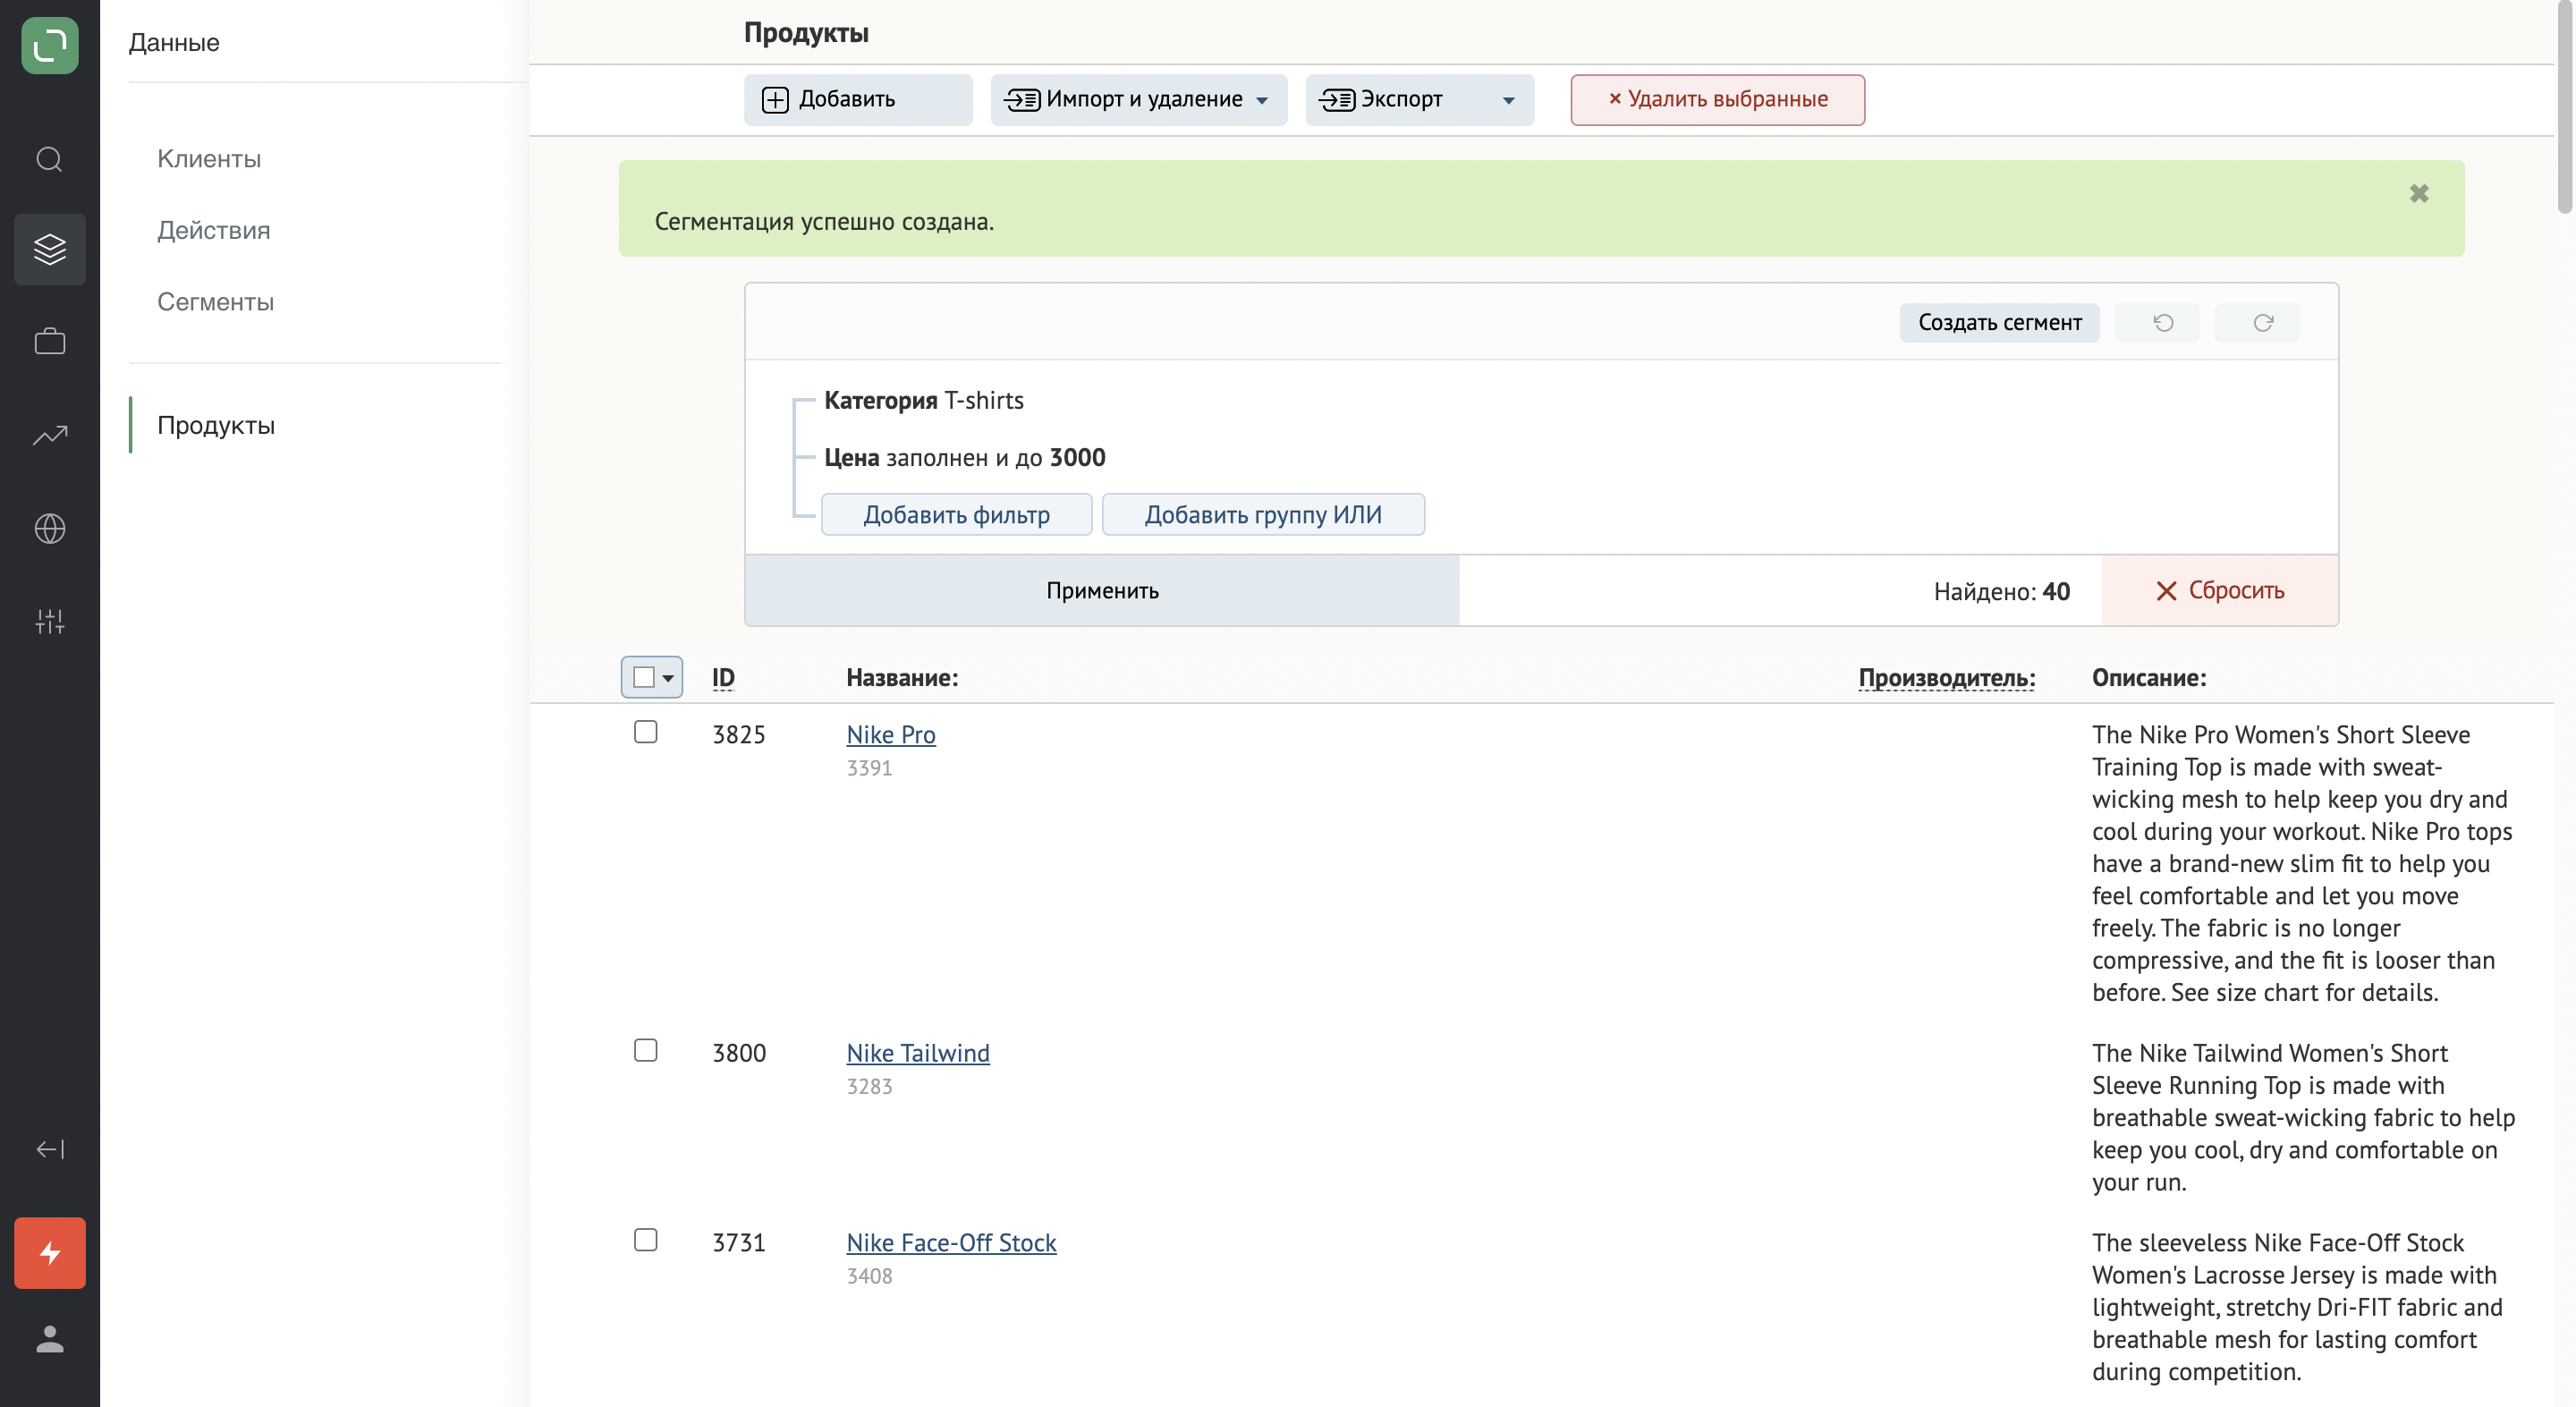Screen dimensions: 2576x1407
Task: Apply filters with Применить button
Action: click(x=1102, y=591)
